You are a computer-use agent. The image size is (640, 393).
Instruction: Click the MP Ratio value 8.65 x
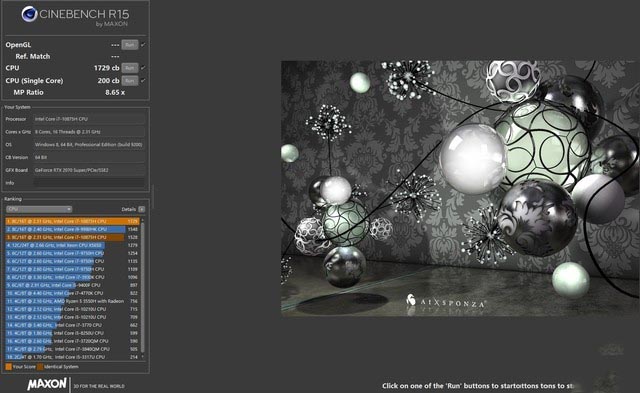coord(115,93)
